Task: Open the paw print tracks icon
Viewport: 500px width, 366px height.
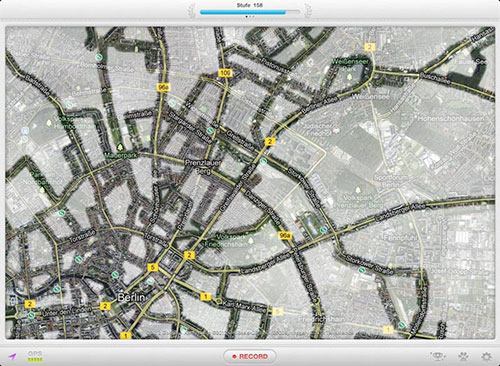Action: (x=463, y=357)
